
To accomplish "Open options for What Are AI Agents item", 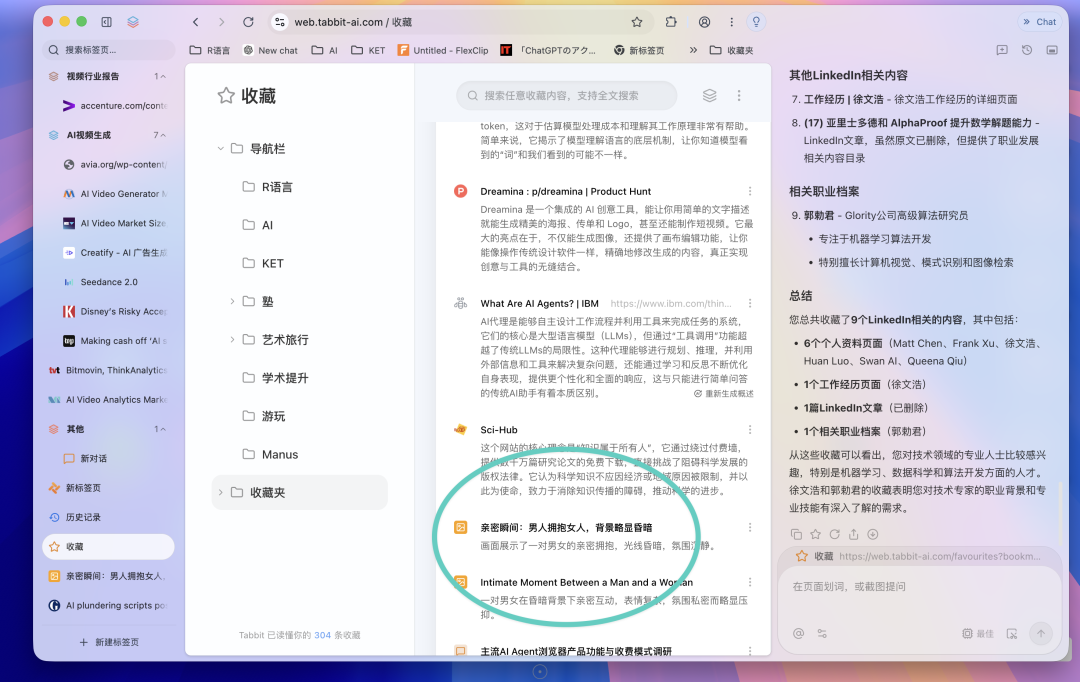I will [x=750, y=303].
